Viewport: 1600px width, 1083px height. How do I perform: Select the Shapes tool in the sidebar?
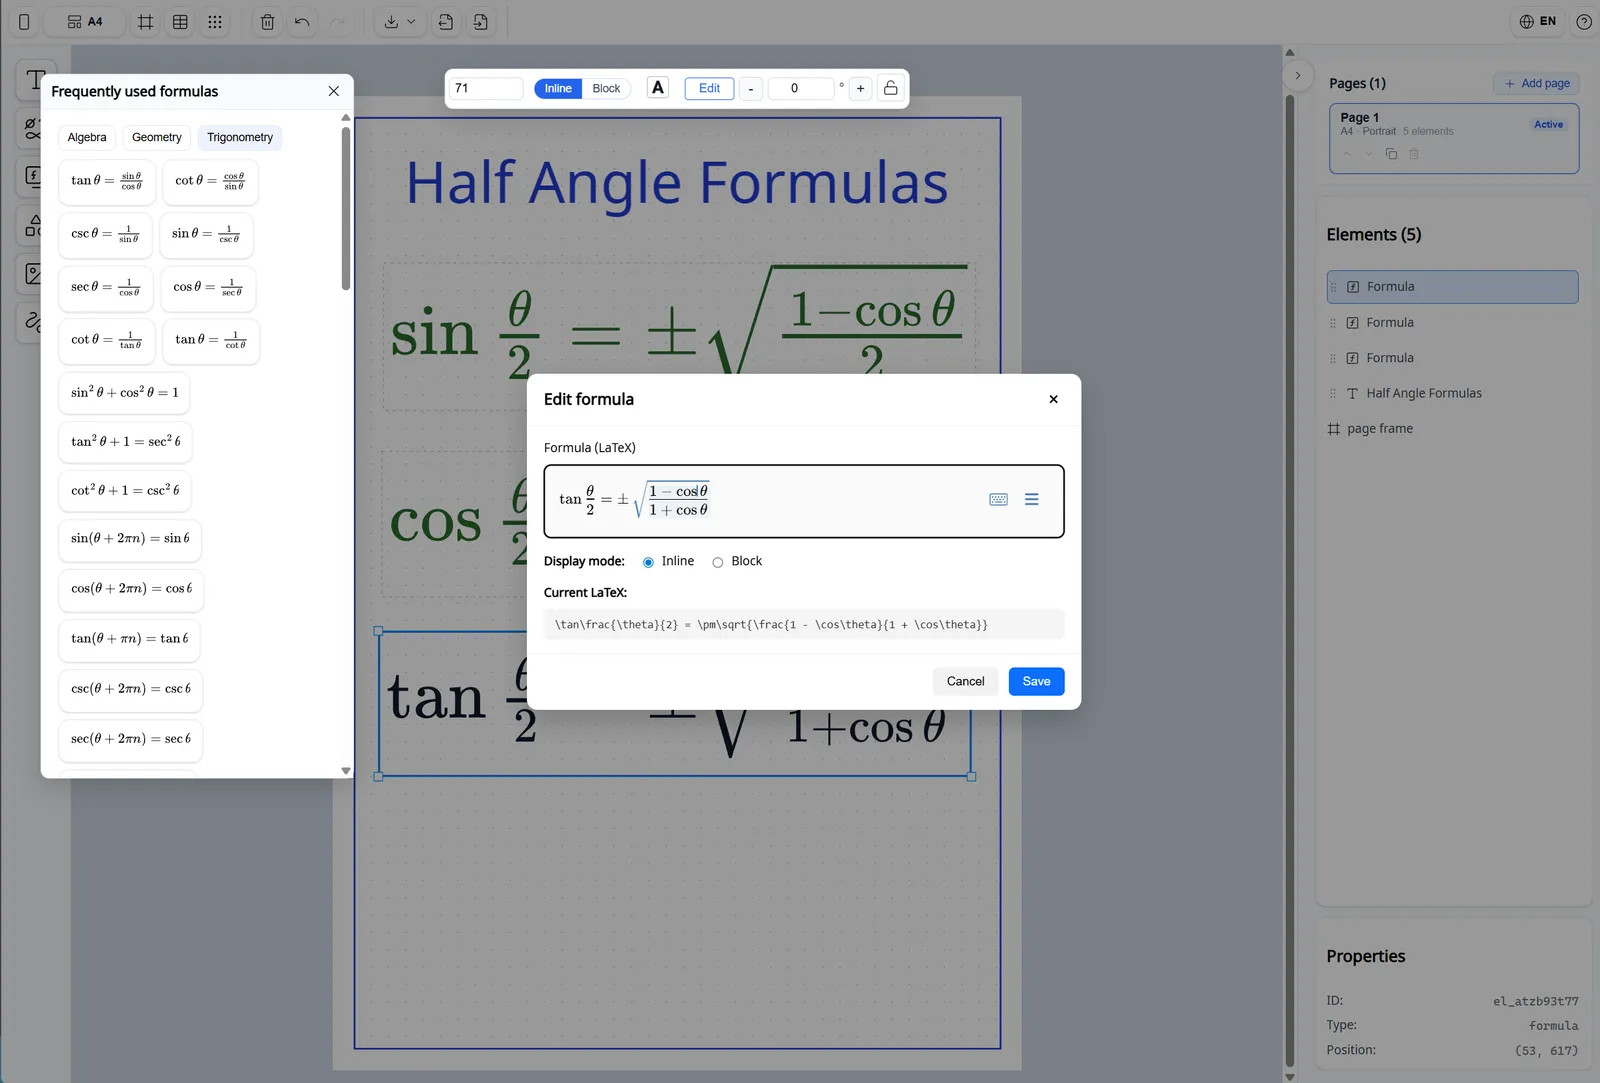click(33, 225)
